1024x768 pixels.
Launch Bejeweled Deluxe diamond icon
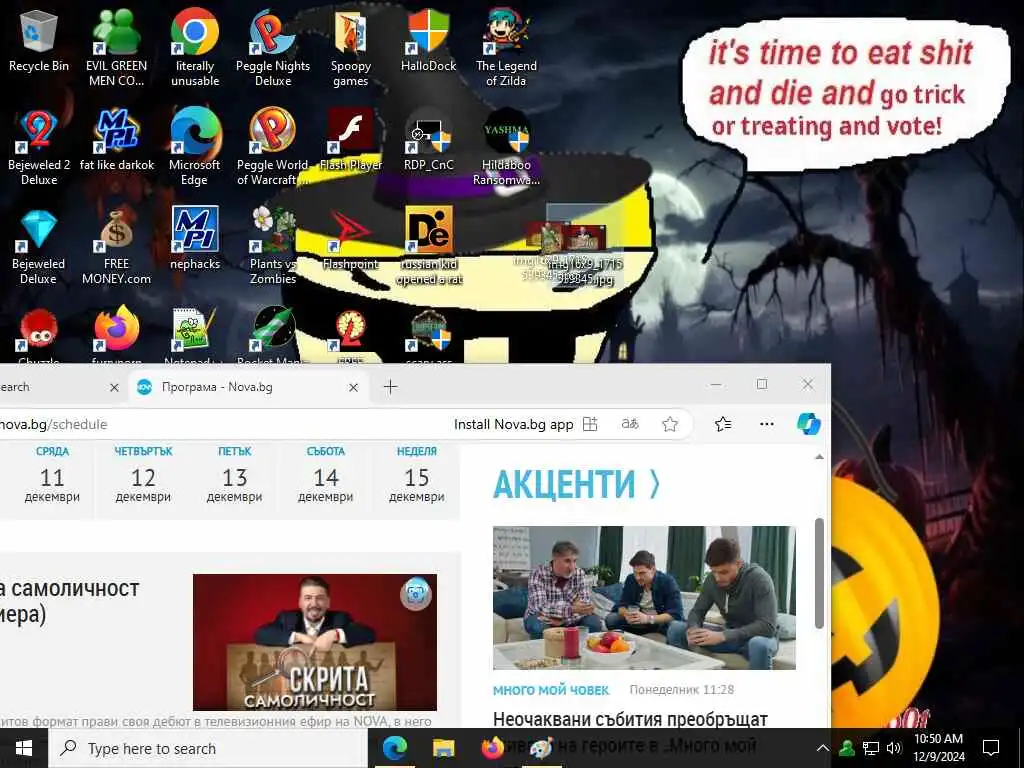39,247
